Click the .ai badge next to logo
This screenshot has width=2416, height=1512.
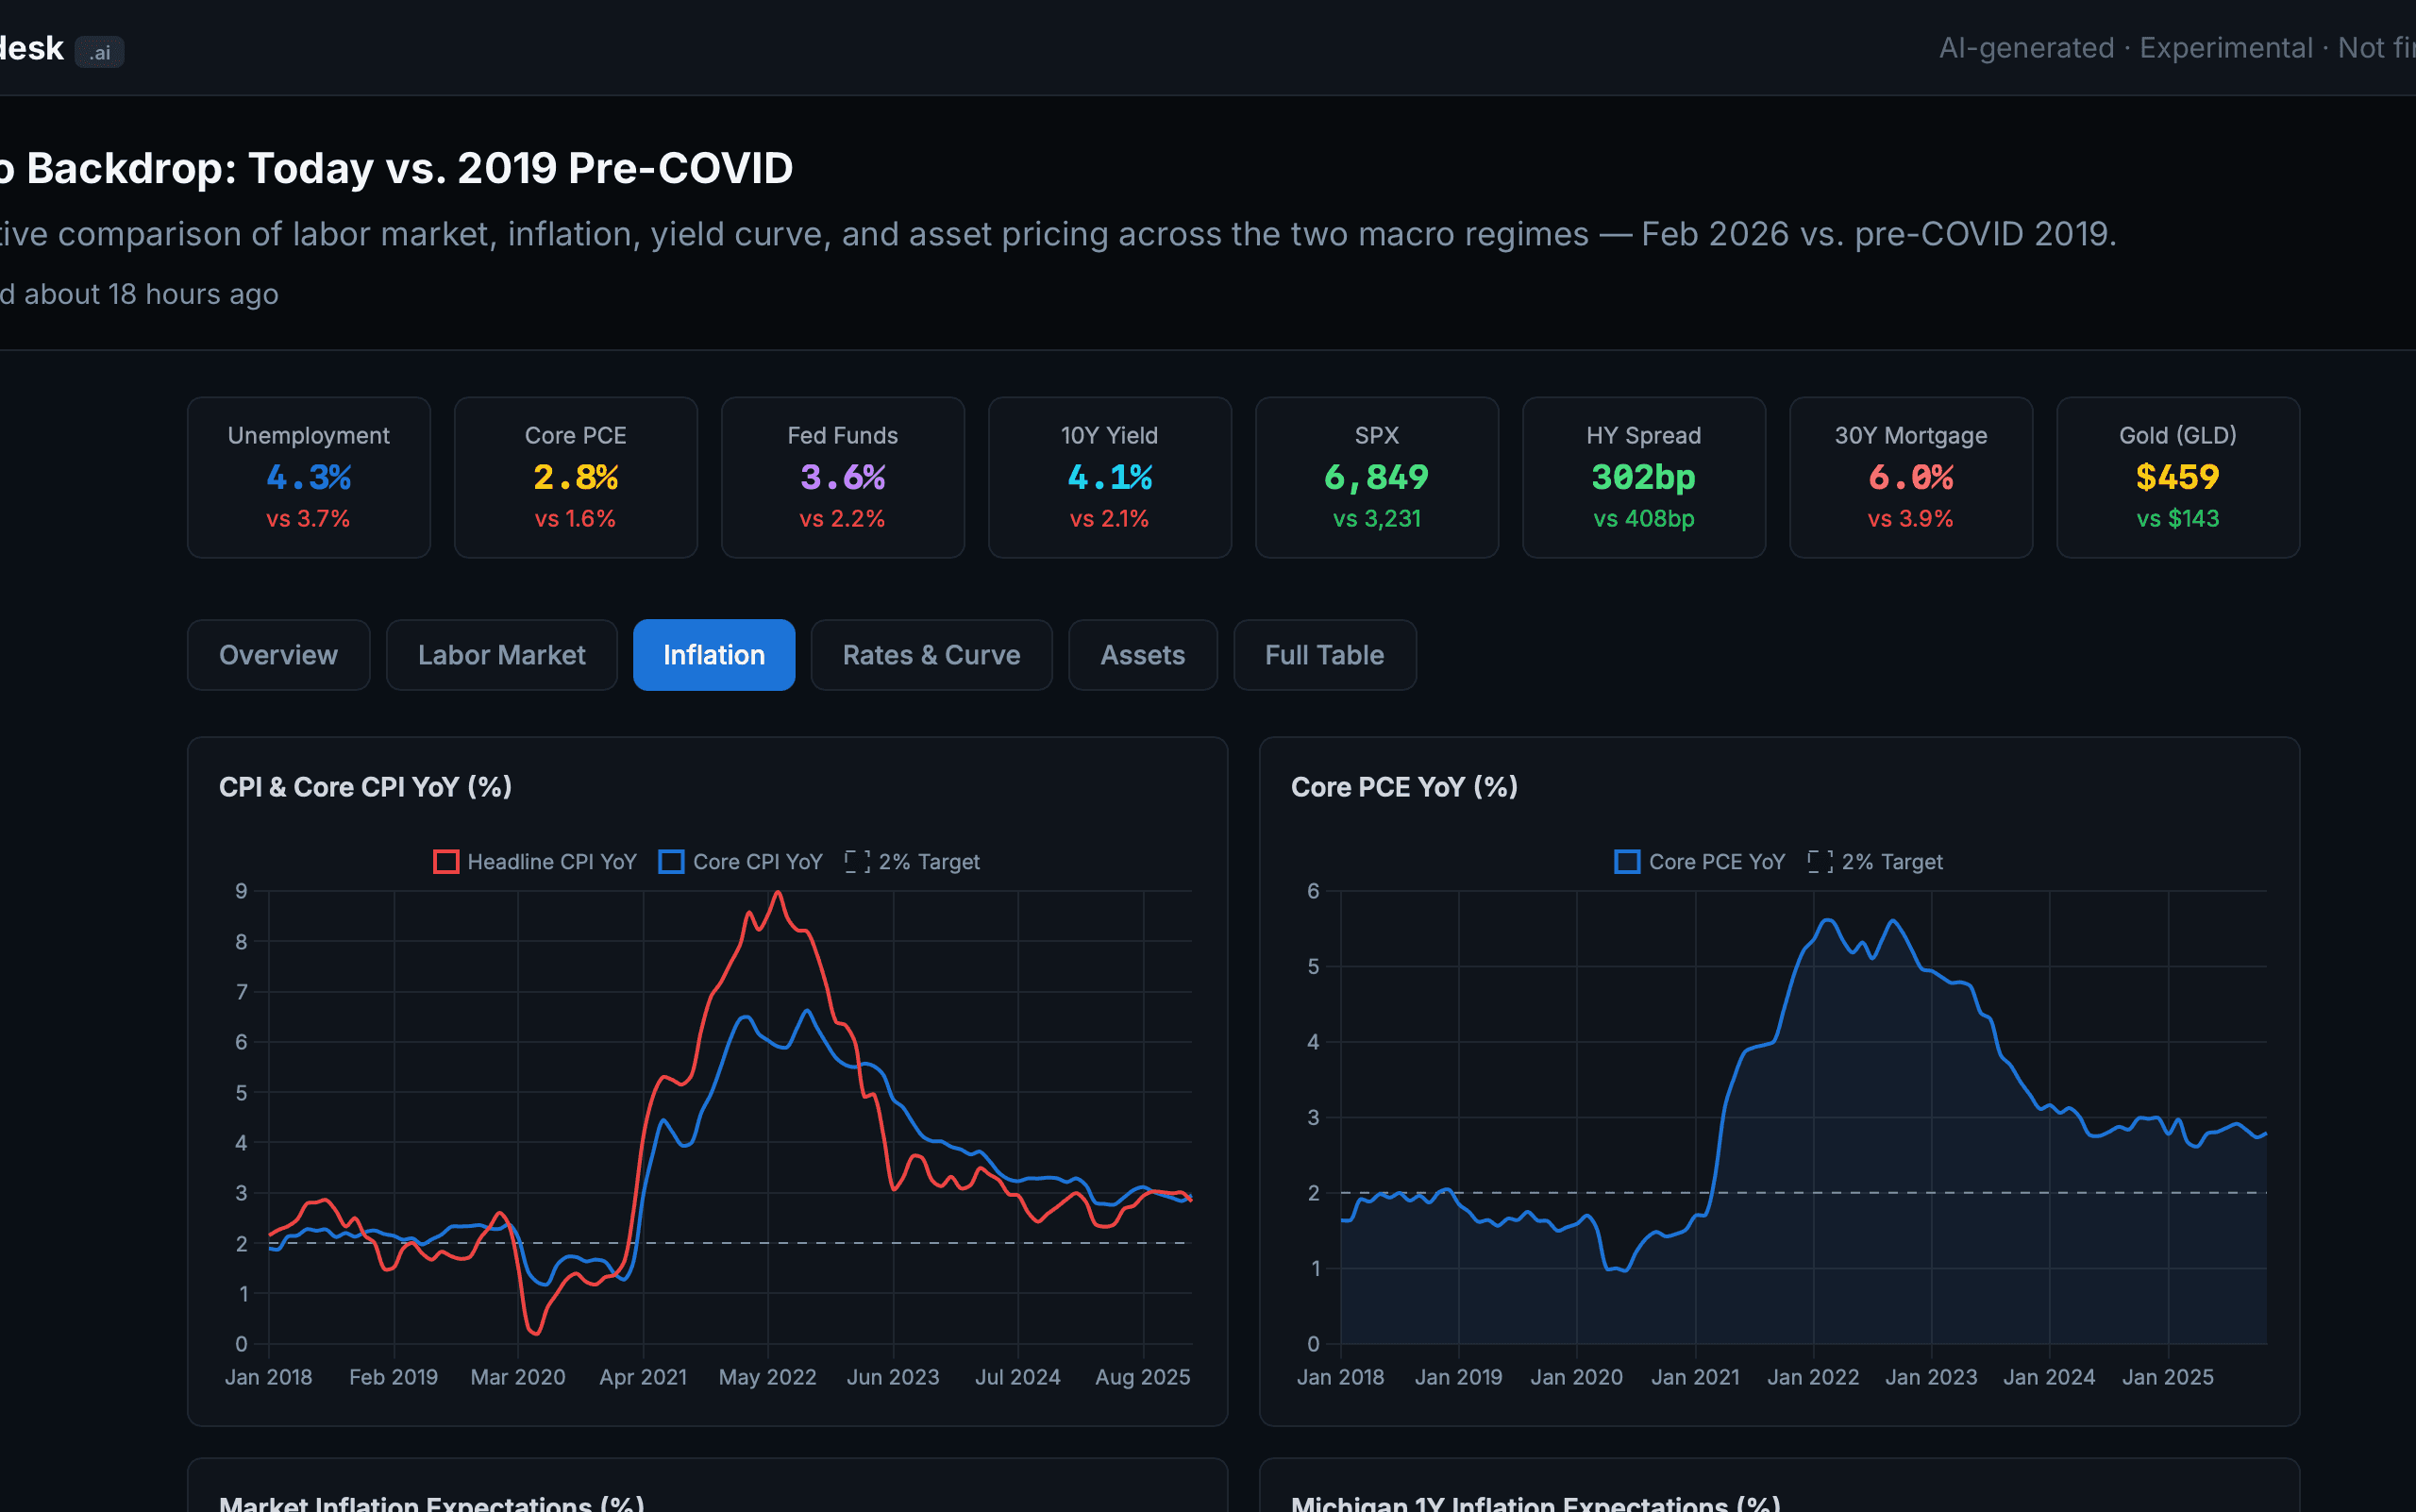(99, 52)
